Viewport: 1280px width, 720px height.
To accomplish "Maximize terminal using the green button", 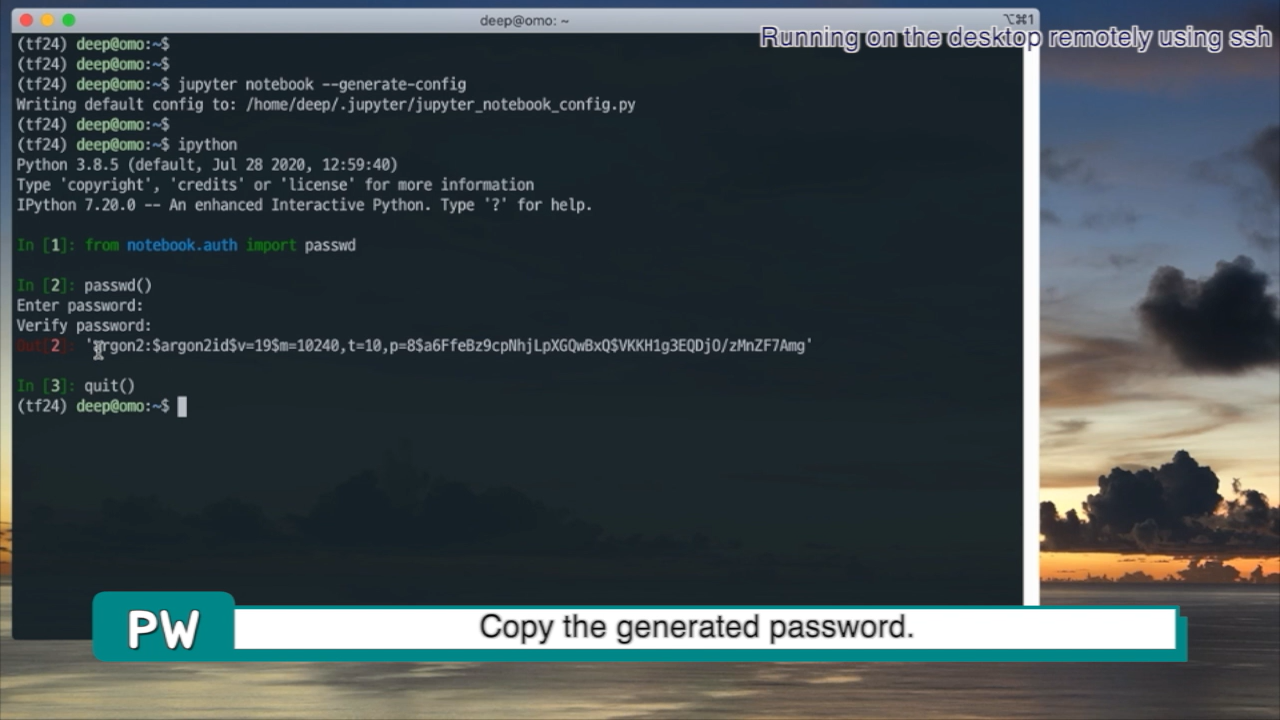I will tap(68, 20).
